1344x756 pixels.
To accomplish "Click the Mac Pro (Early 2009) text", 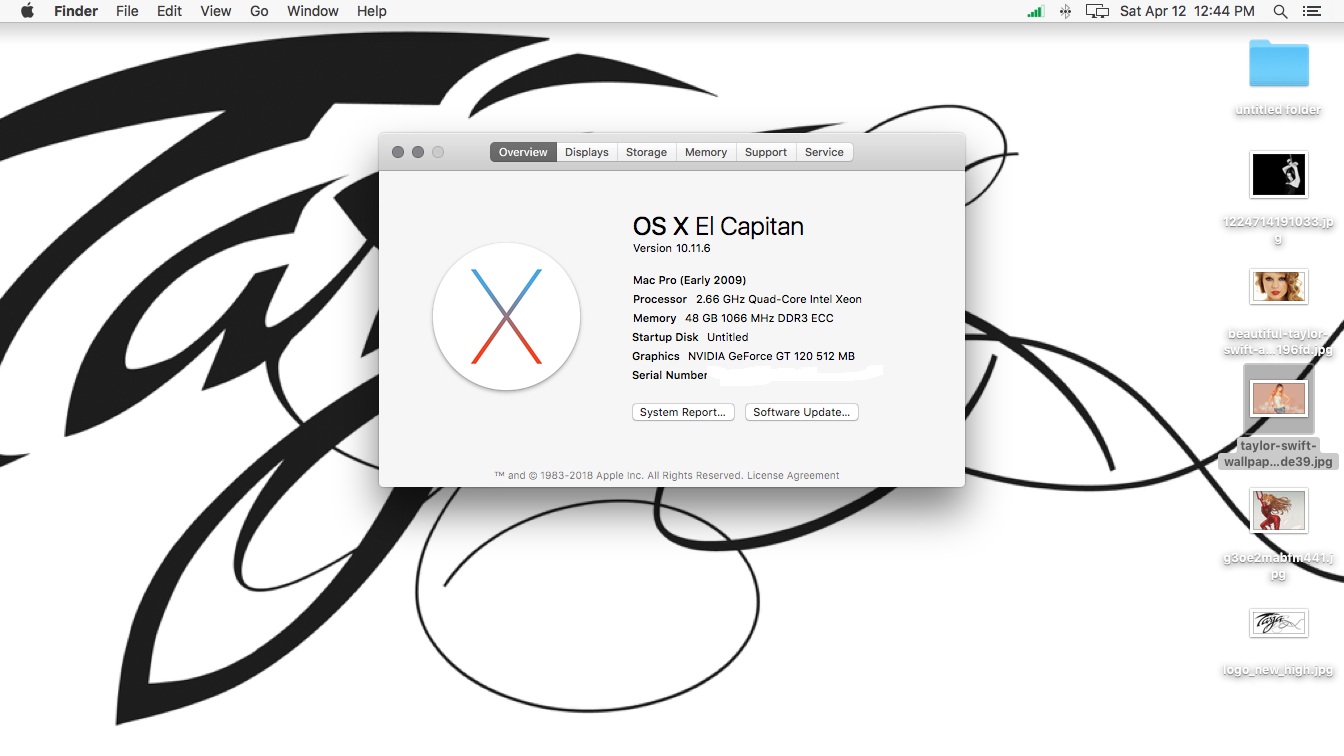I will (x=689, y=280).
